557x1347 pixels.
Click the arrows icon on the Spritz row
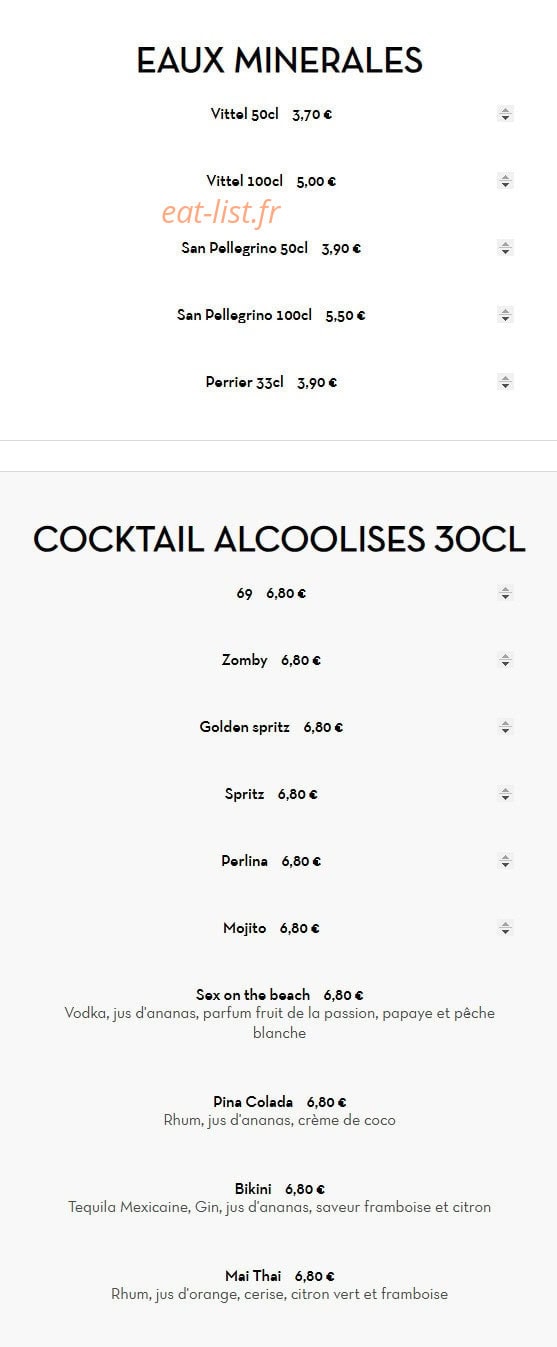[x=505, y=794]
